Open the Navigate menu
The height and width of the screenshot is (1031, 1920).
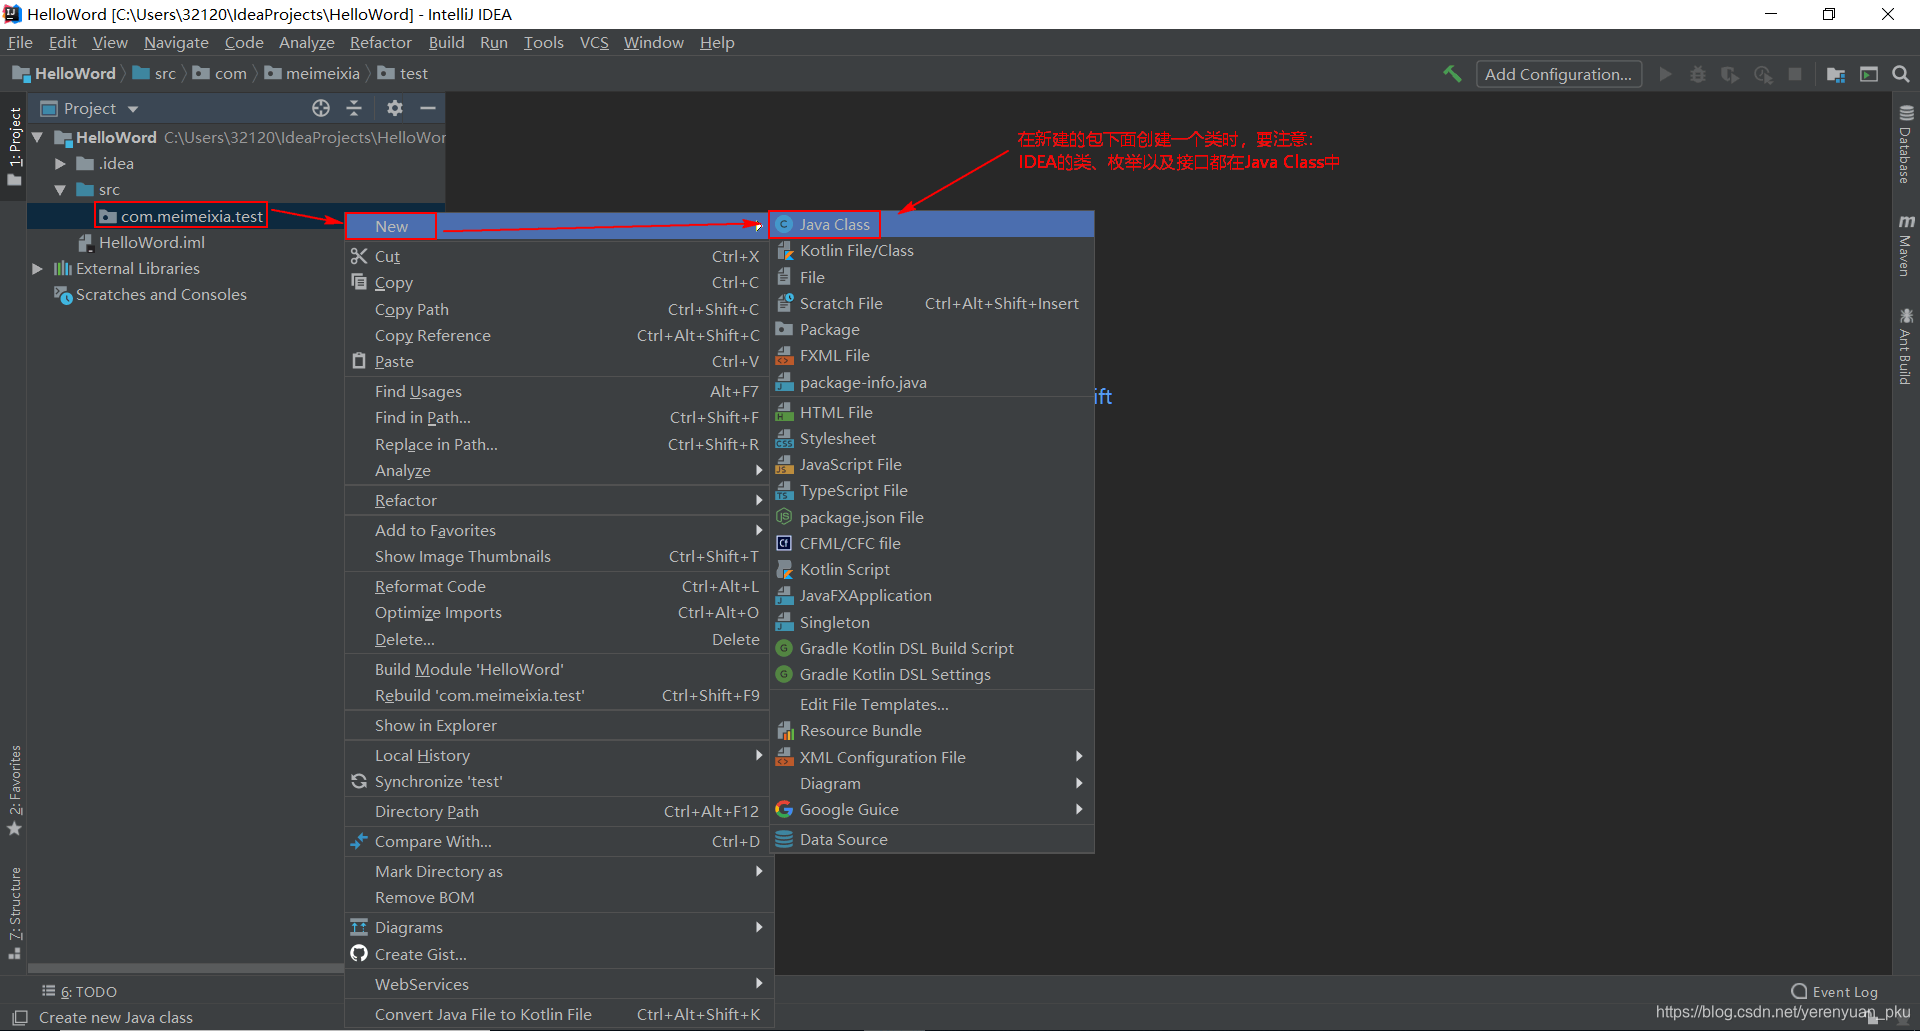click(176, 42)
